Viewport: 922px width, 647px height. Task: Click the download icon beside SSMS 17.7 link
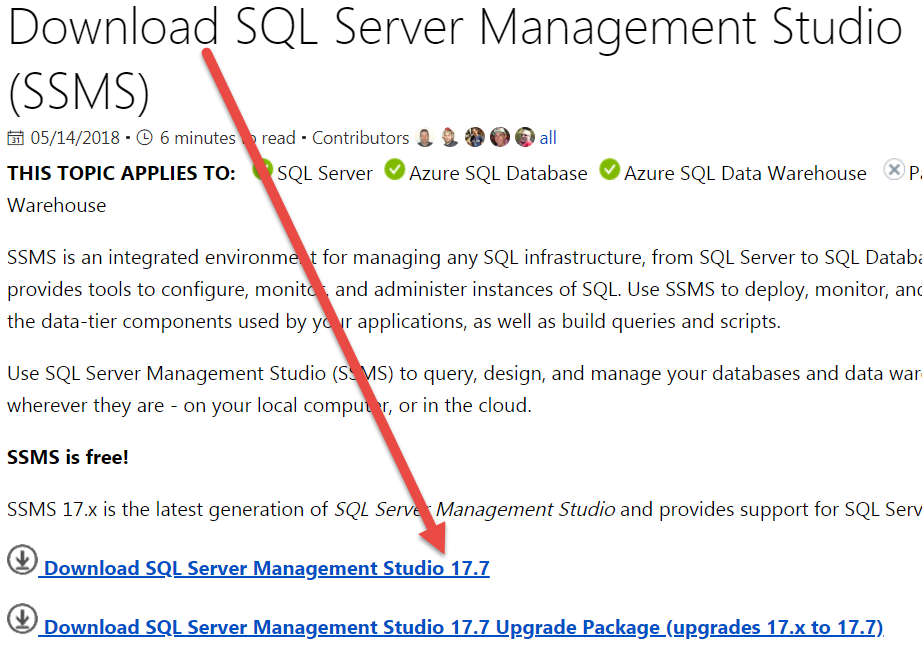(x=22, y=560)
